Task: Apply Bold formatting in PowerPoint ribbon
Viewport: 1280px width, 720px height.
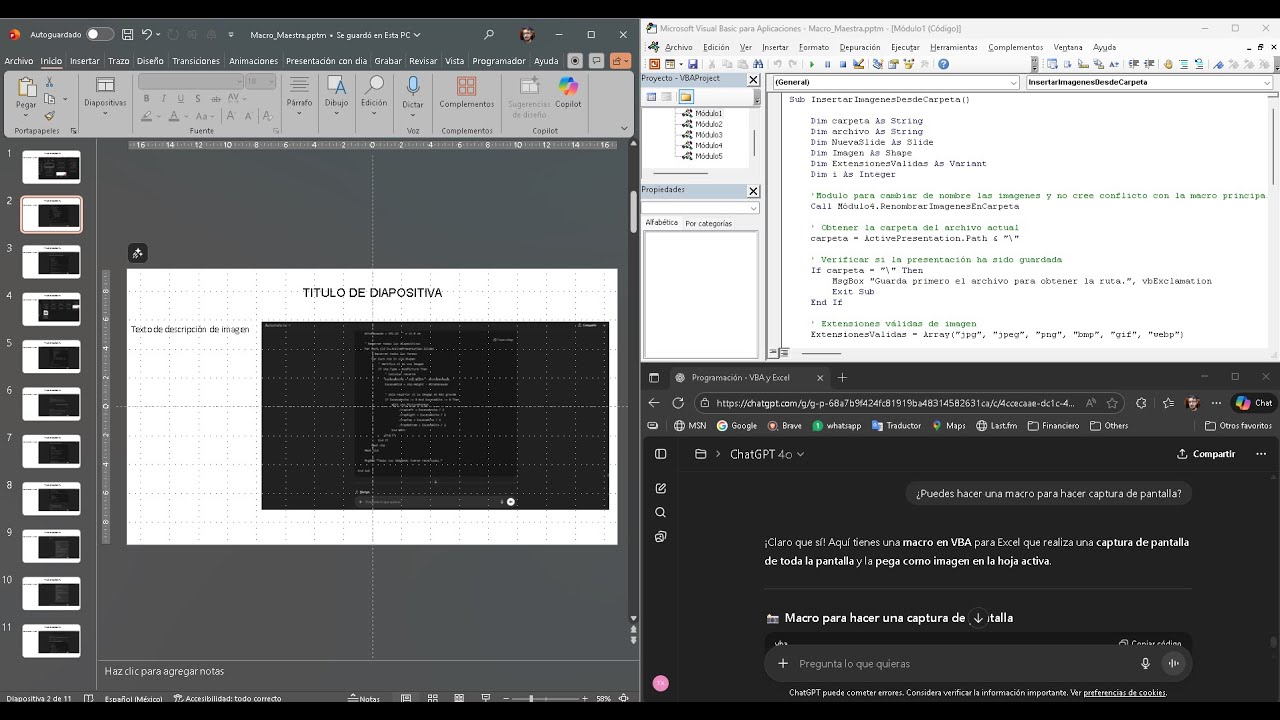Action: [x=147, y=98]
